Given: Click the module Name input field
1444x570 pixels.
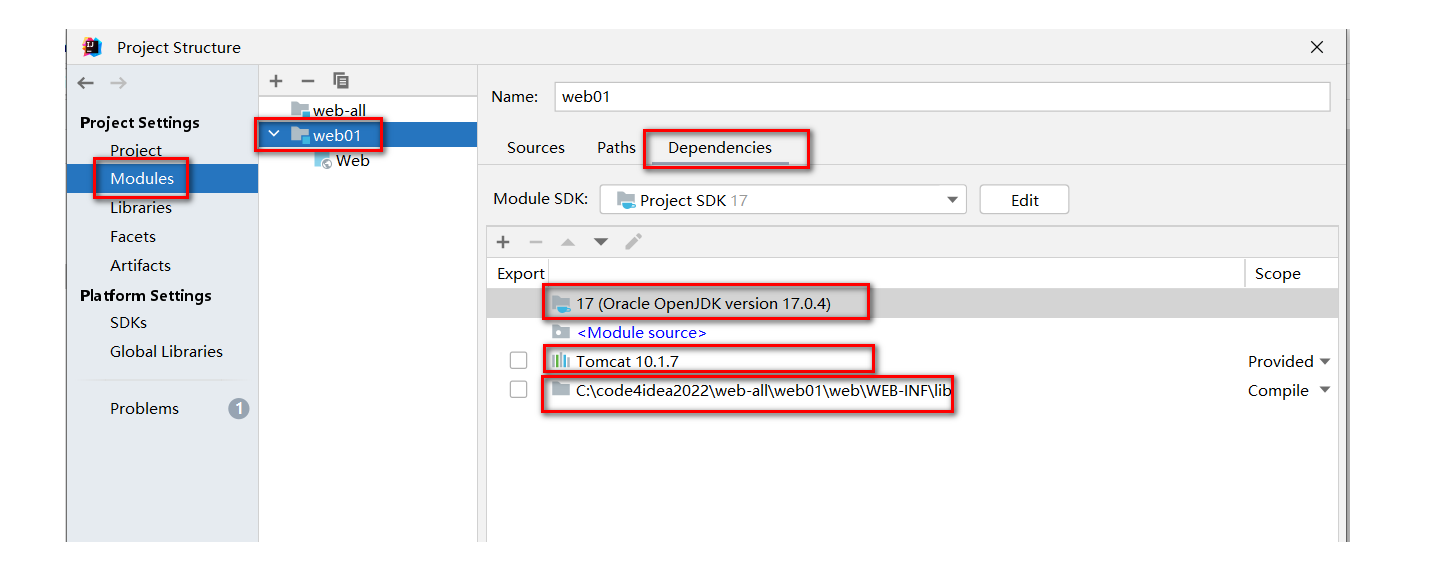Looking at the screenshot, I should pyautogui.click(x=941, y=97).
